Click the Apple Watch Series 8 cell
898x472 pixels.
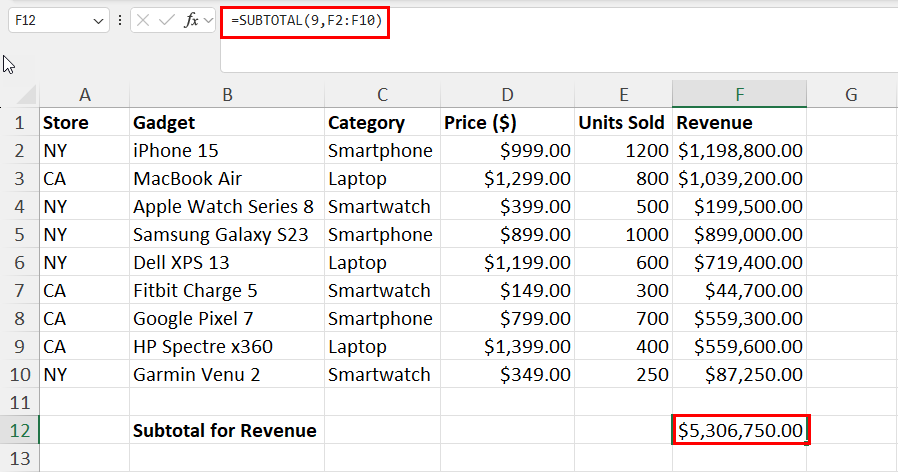227,207
